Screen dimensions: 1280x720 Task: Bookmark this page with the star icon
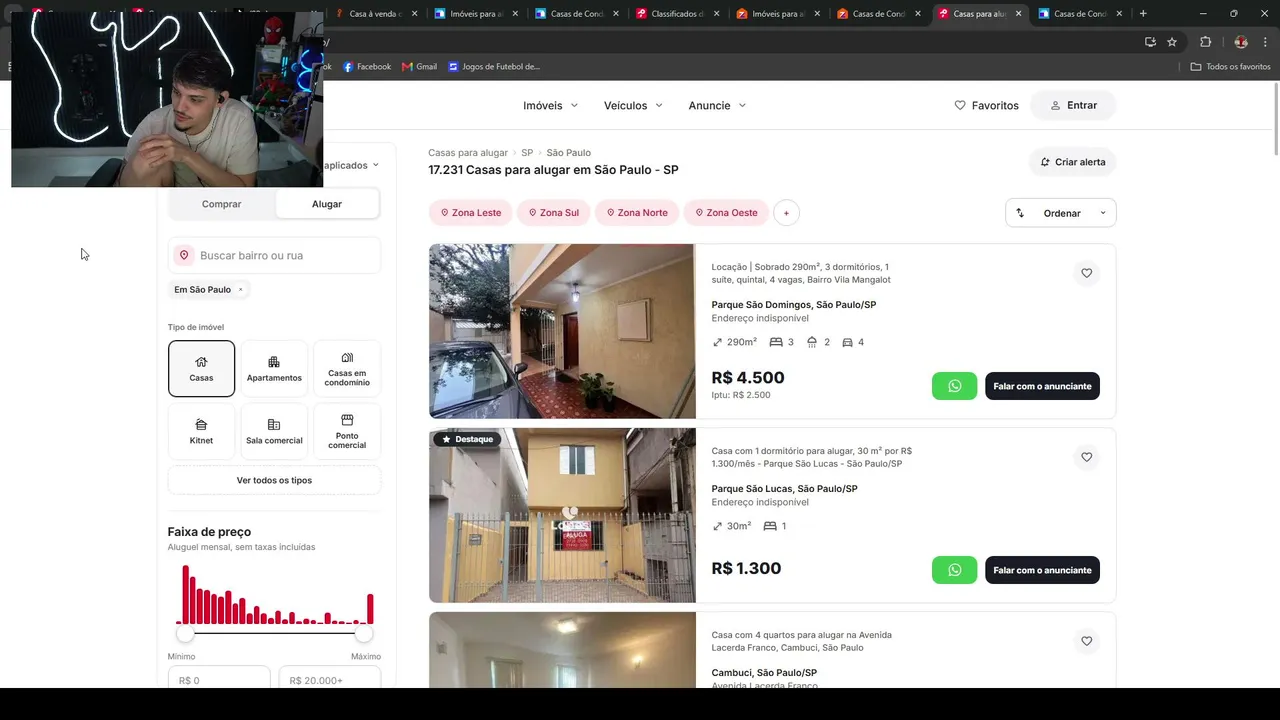click(1172, 42)
